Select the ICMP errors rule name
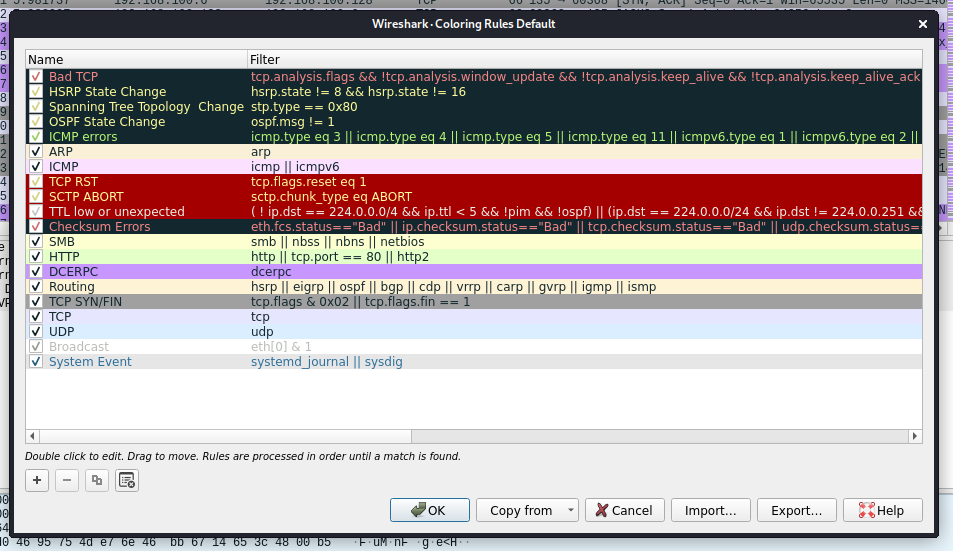Viewport: 953px width, 551px height. [x=83, y=137]
